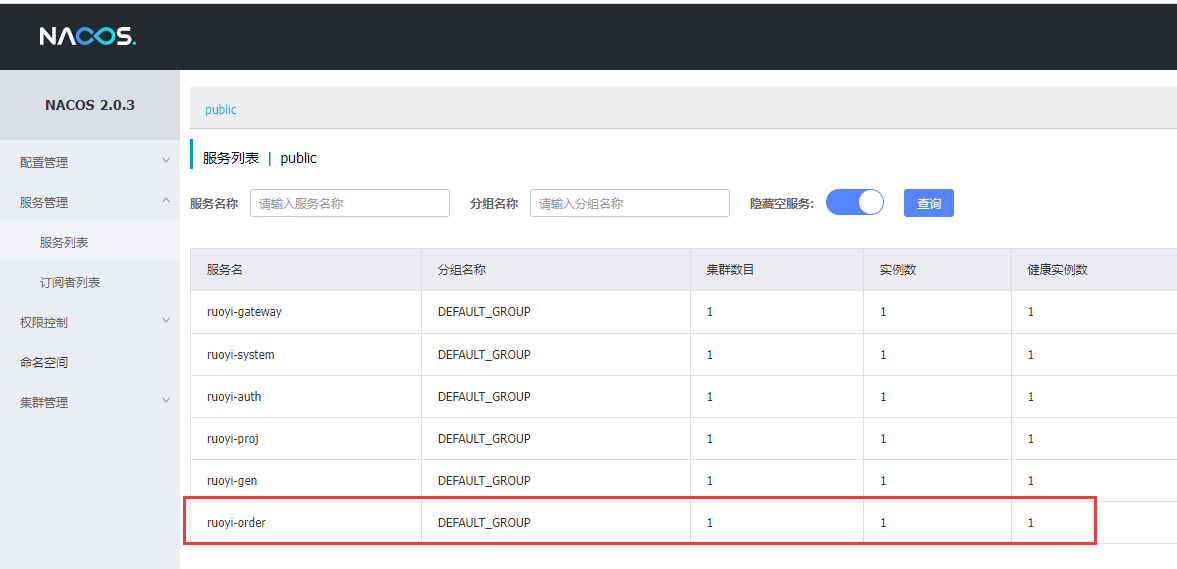Open 订阅者列表 in the sidebar
Screen dimensions: 1177x569
70,282
